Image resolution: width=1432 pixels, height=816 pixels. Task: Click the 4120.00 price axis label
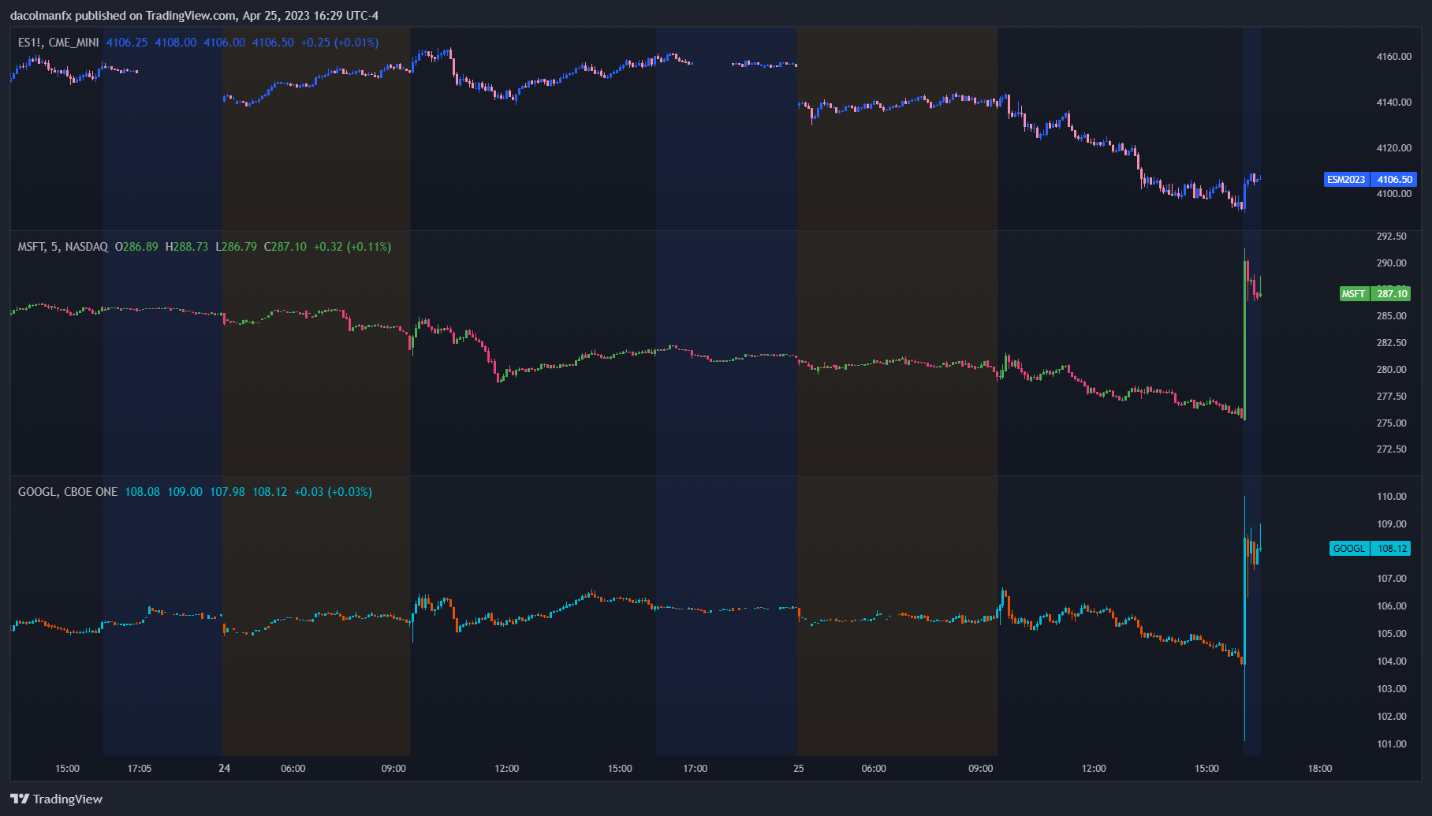[1393, 148]
